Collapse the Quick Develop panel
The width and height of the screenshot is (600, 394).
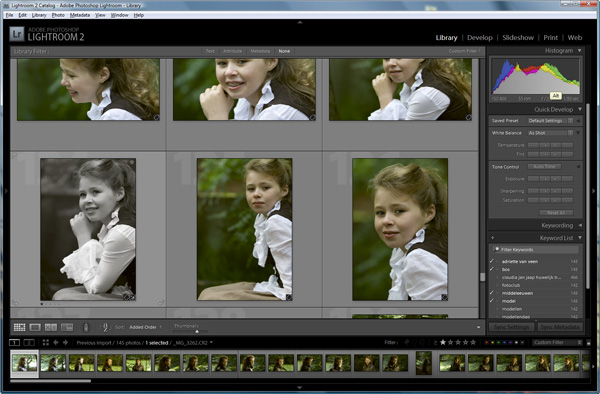tap(580, 109)
